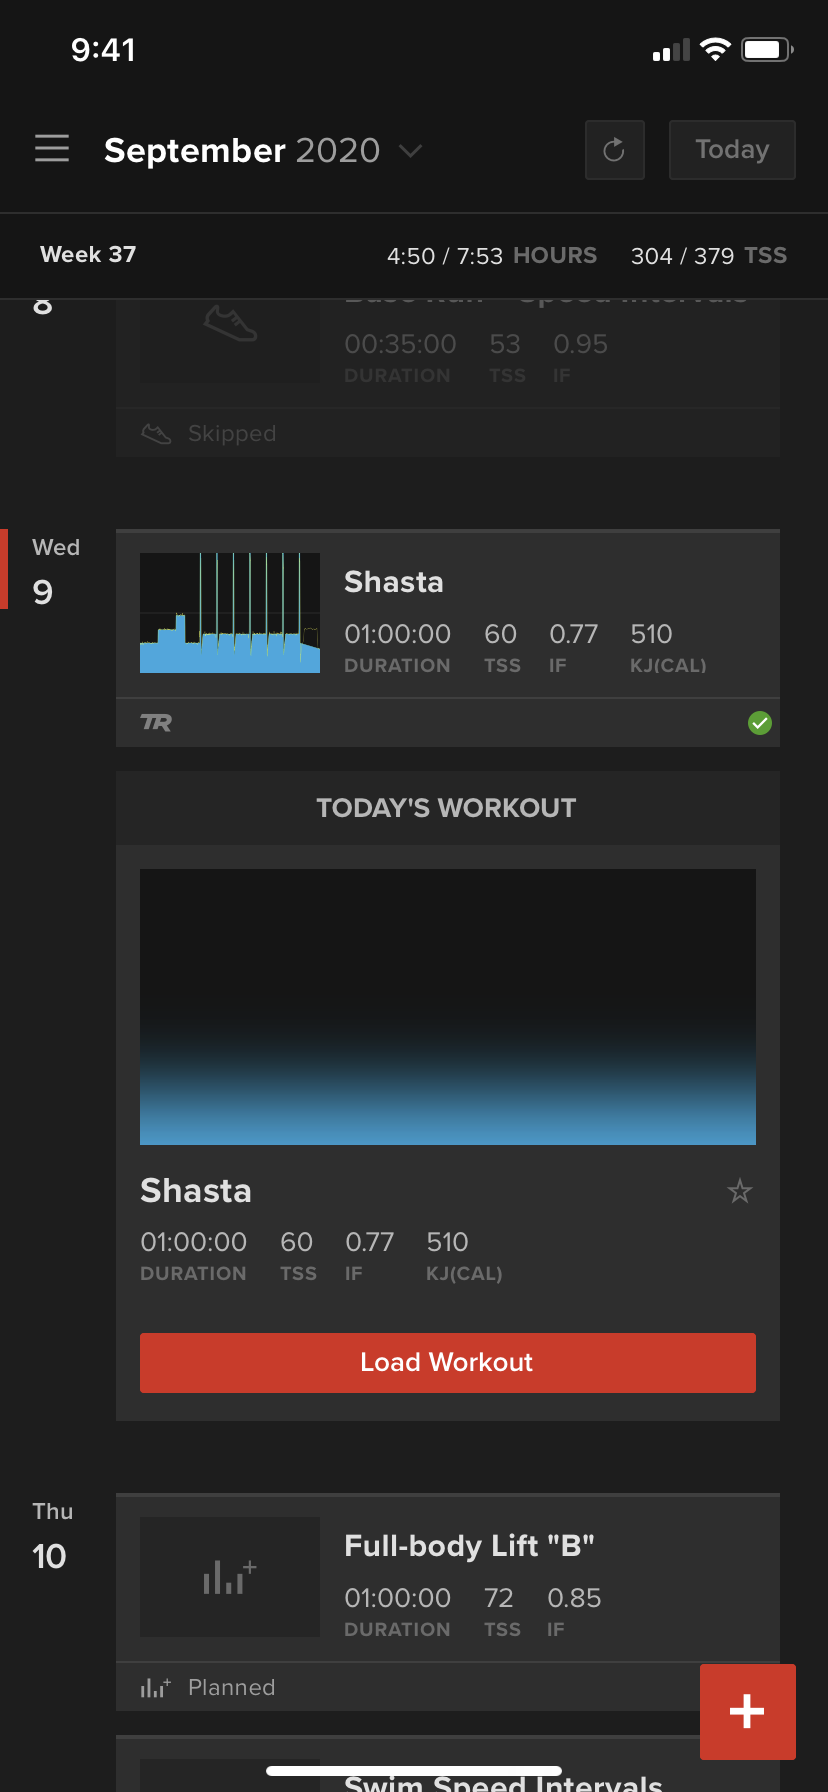Open the Shasta completed ride thumbnail
The width and height of the screenshot is (828, 1792).
(230, 613)
